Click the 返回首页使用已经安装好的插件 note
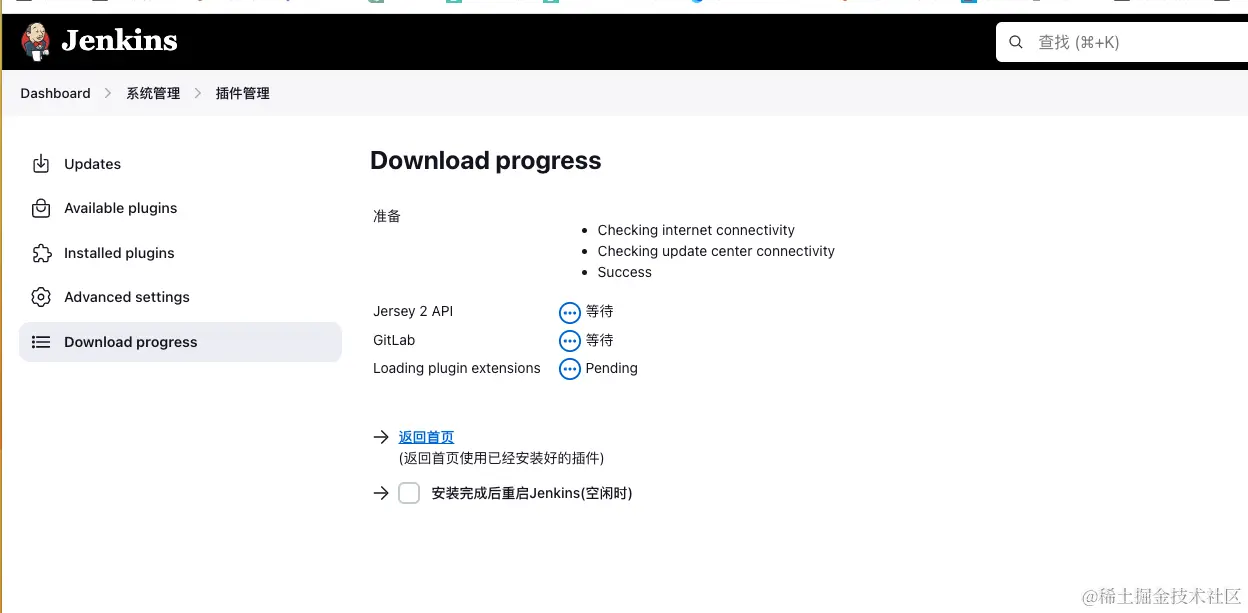 pos(501,458)
